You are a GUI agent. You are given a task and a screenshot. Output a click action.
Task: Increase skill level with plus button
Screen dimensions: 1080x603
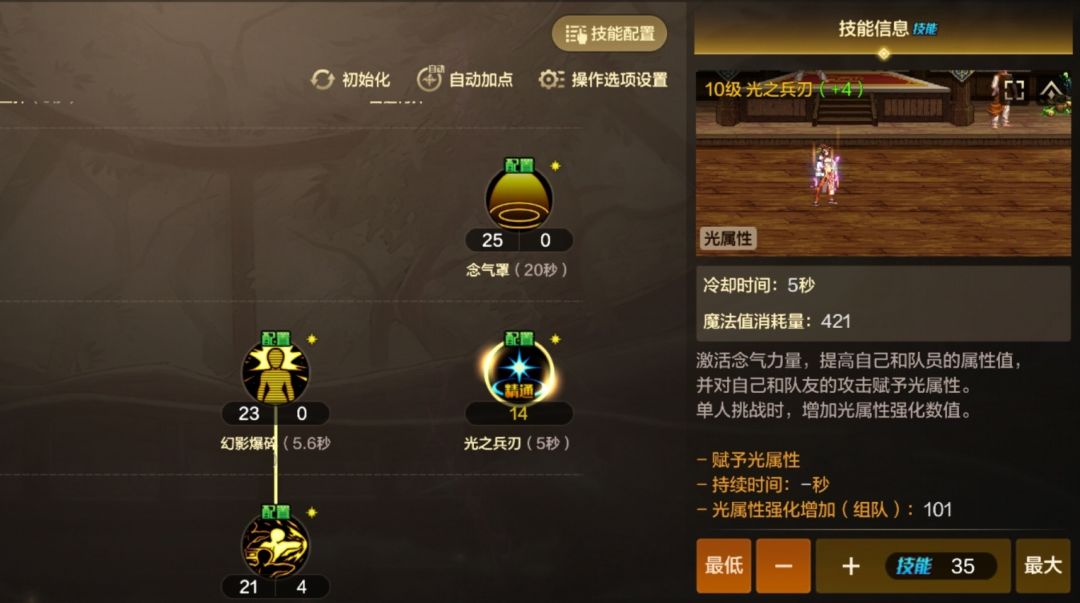coord(851,566)
